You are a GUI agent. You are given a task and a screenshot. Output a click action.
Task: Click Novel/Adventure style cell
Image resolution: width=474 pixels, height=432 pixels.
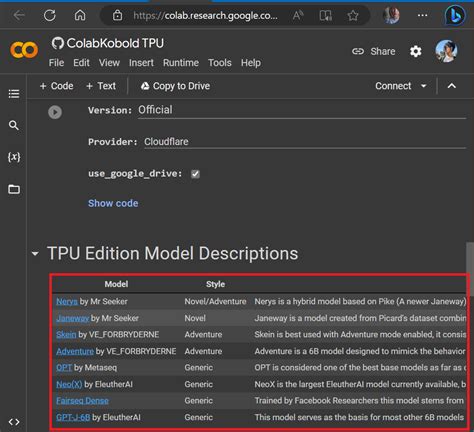coord(215,301)
